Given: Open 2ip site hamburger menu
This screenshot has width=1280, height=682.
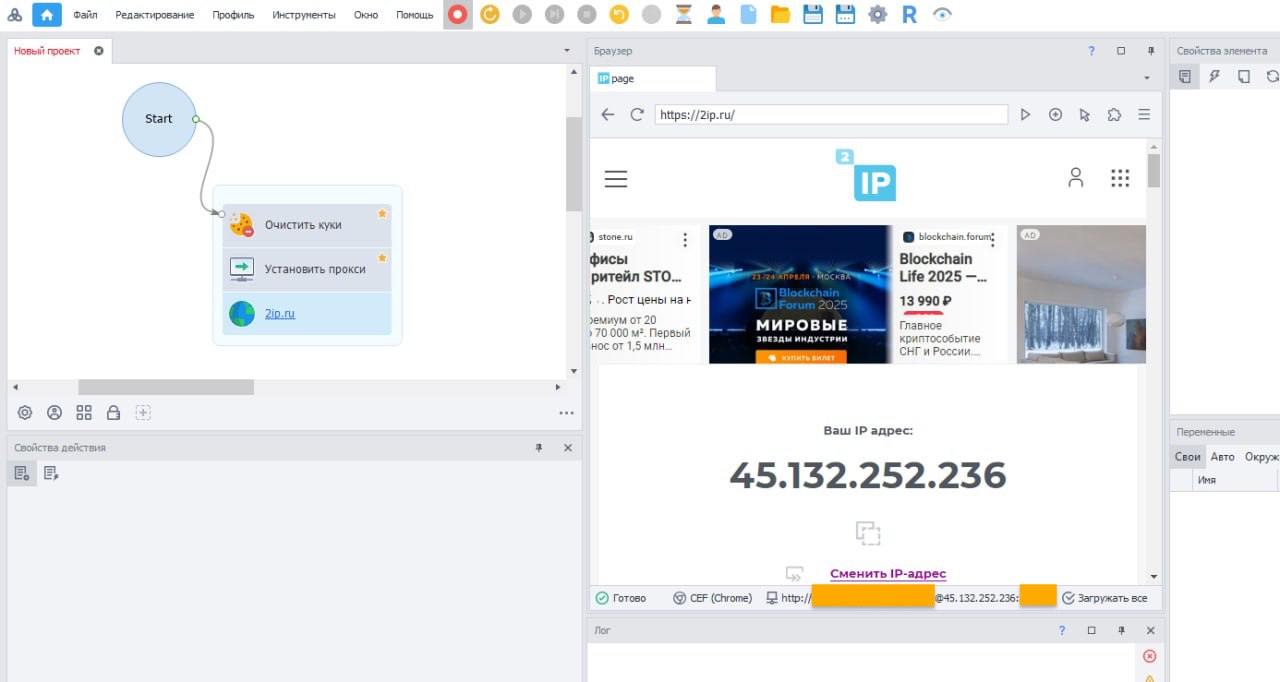Looking at the screenshot, I should click(x=616, y=179).
